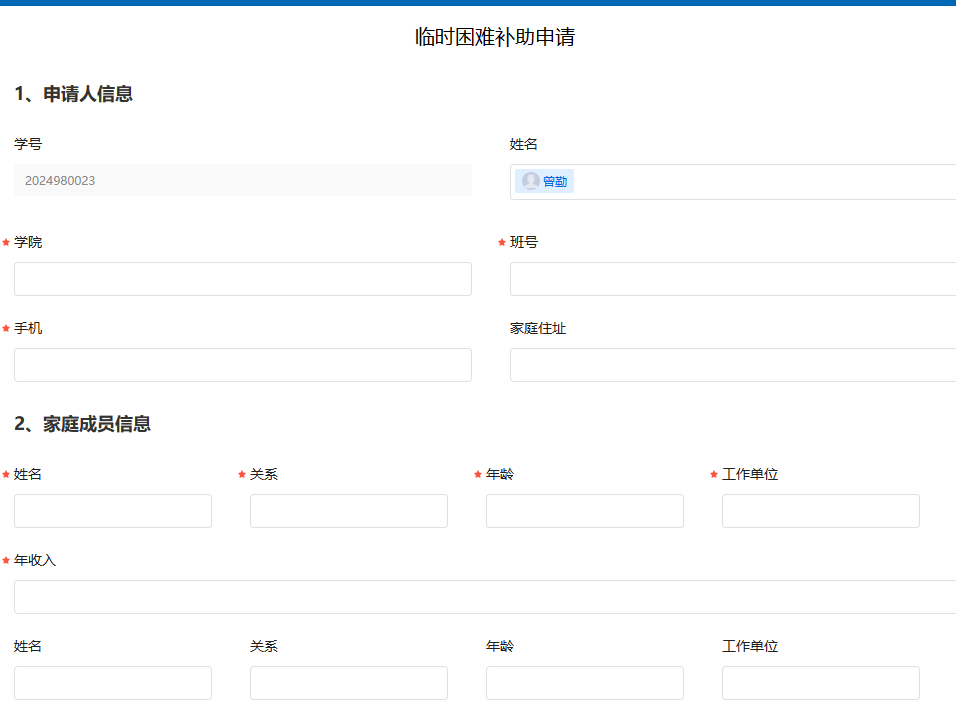Click the 学院 label text
Screen dimensions: 956x722
click(x=28, y=243)
